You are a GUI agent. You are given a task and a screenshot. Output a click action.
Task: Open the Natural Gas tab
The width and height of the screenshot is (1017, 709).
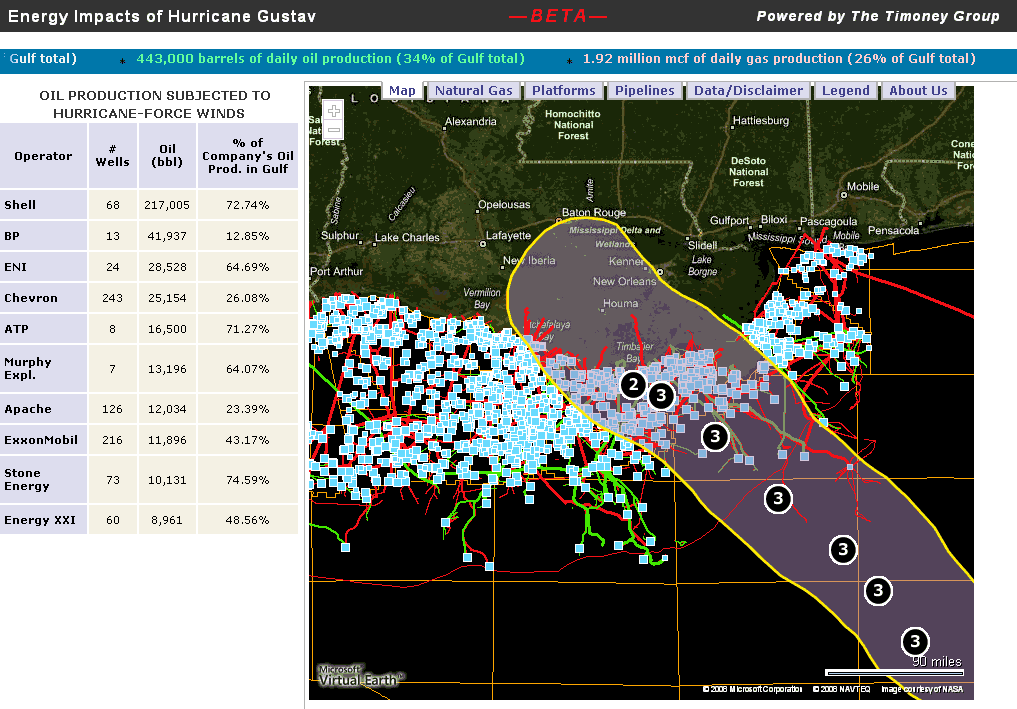[x=473, y=91]
